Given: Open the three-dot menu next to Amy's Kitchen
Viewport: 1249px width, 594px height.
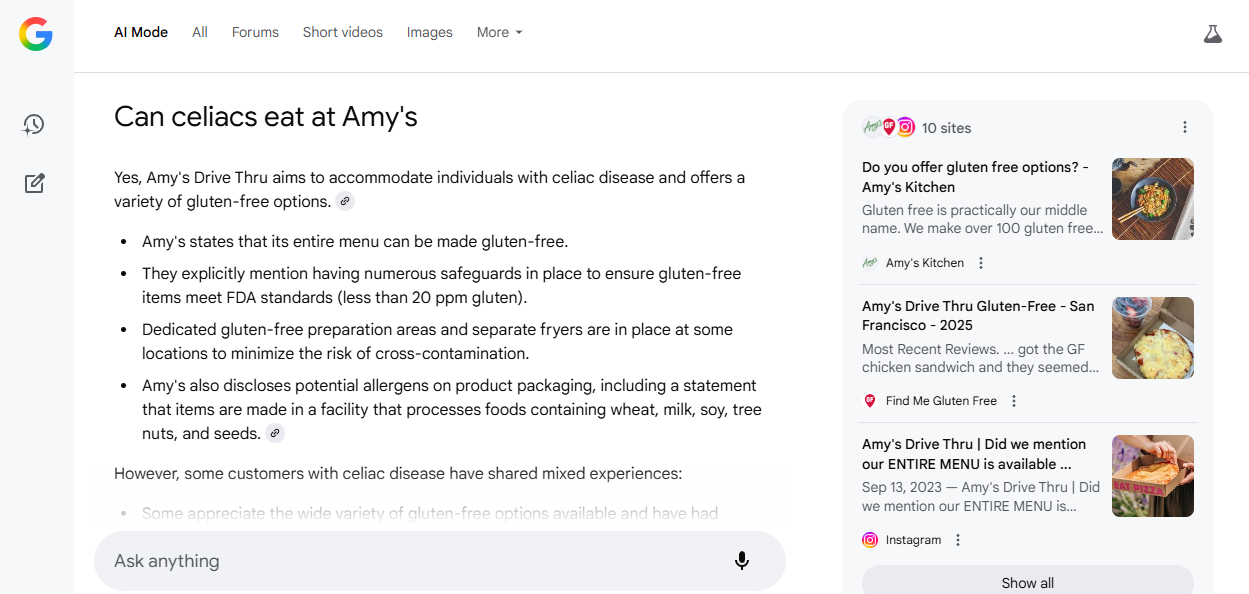Looking at the screenshot, I should click(981, 263).
